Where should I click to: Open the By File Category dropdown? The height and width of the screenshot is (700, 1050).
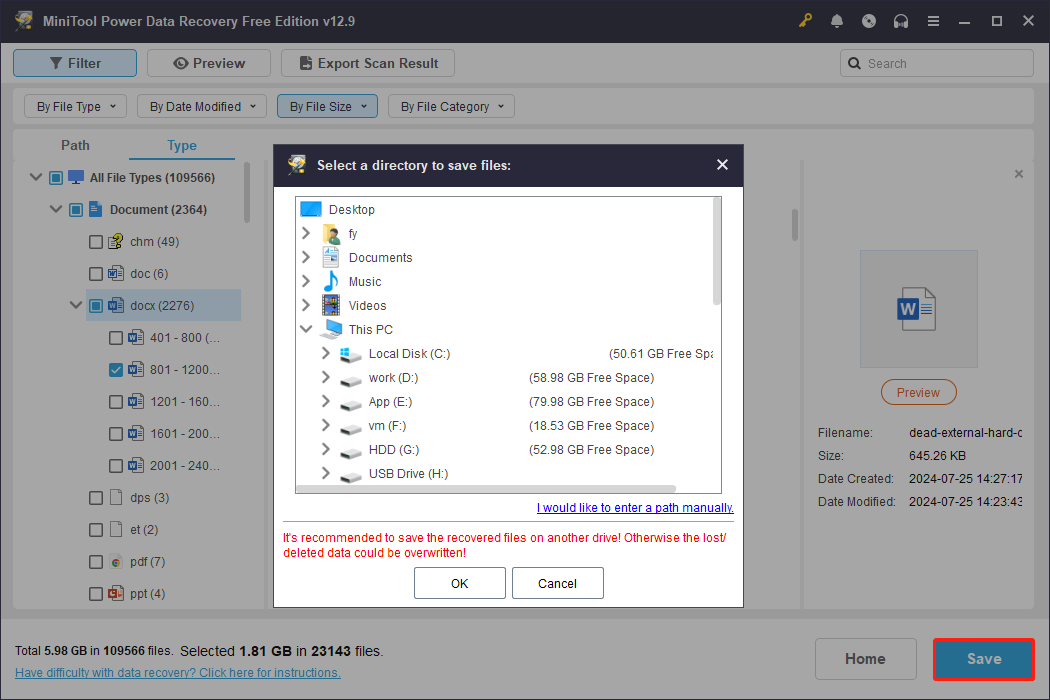[x=451, y=107]
